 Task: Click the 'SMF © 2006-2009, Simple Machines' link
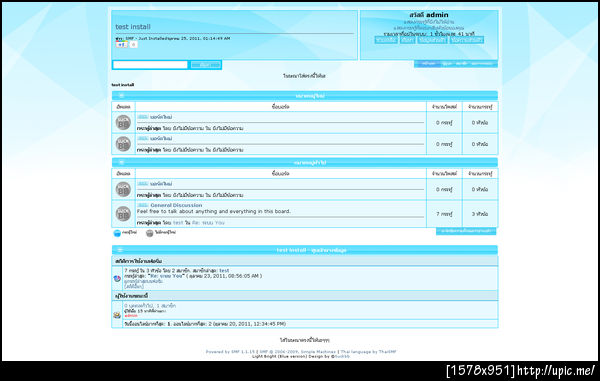[x=298, y=352]
